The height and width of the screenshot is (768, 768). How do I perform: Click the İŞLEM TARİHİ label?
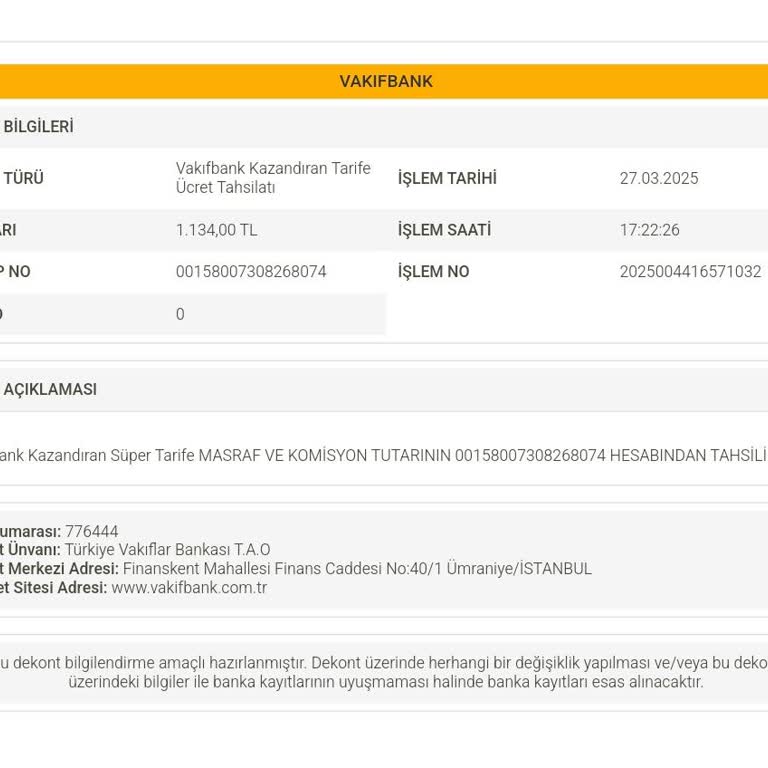click(447, 178)
